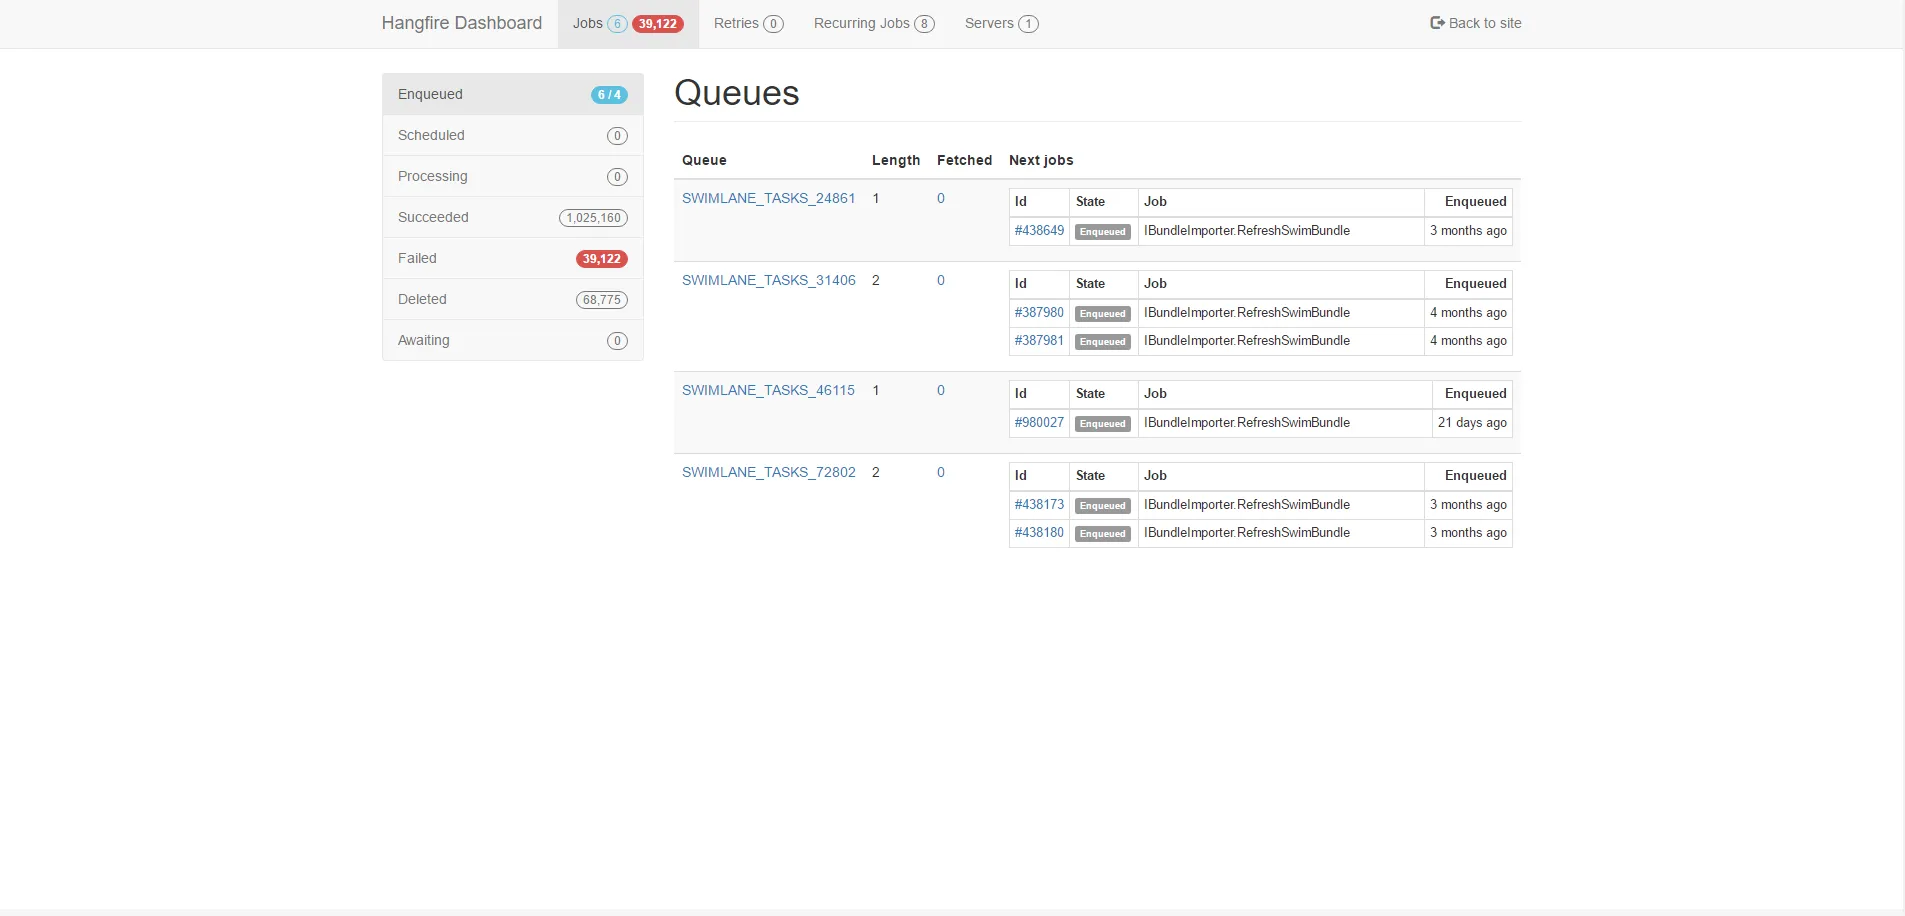Open the Processing jobs list
This screenshot has width=1905, height=916.
pos(512,176)
